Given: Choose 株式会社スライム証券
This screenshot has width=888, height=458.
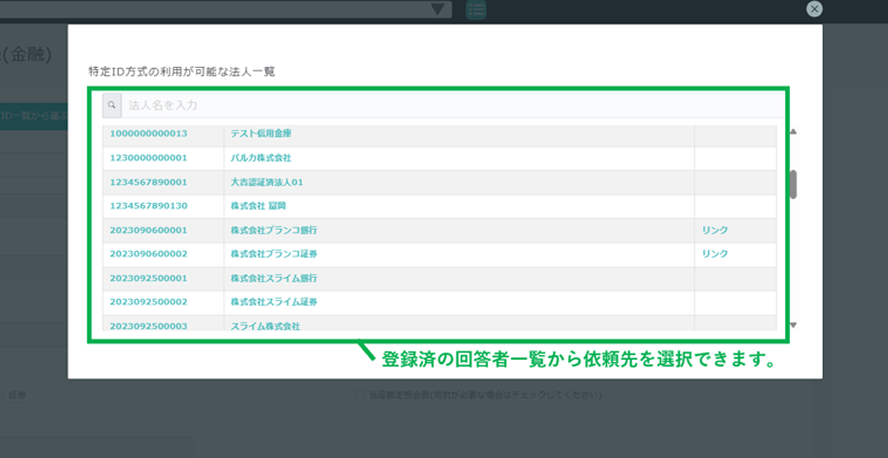Looking at the screenshot, I should [x=273, y=302].
